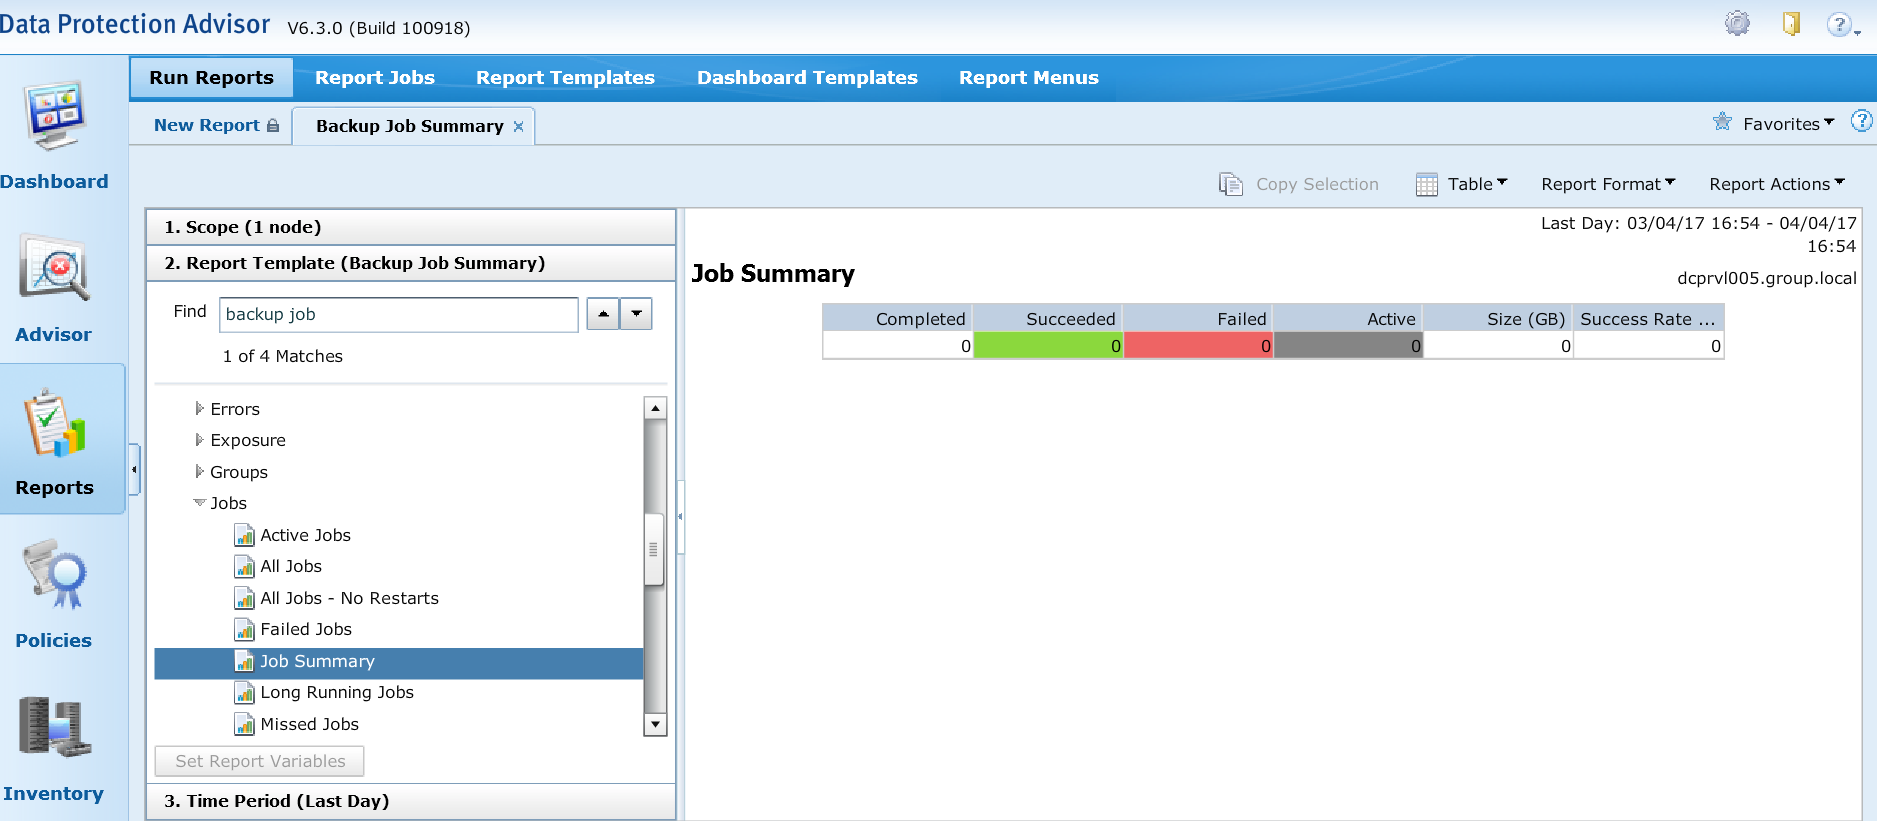
Task: Click the Favorites star icon
Action: 1722,122
